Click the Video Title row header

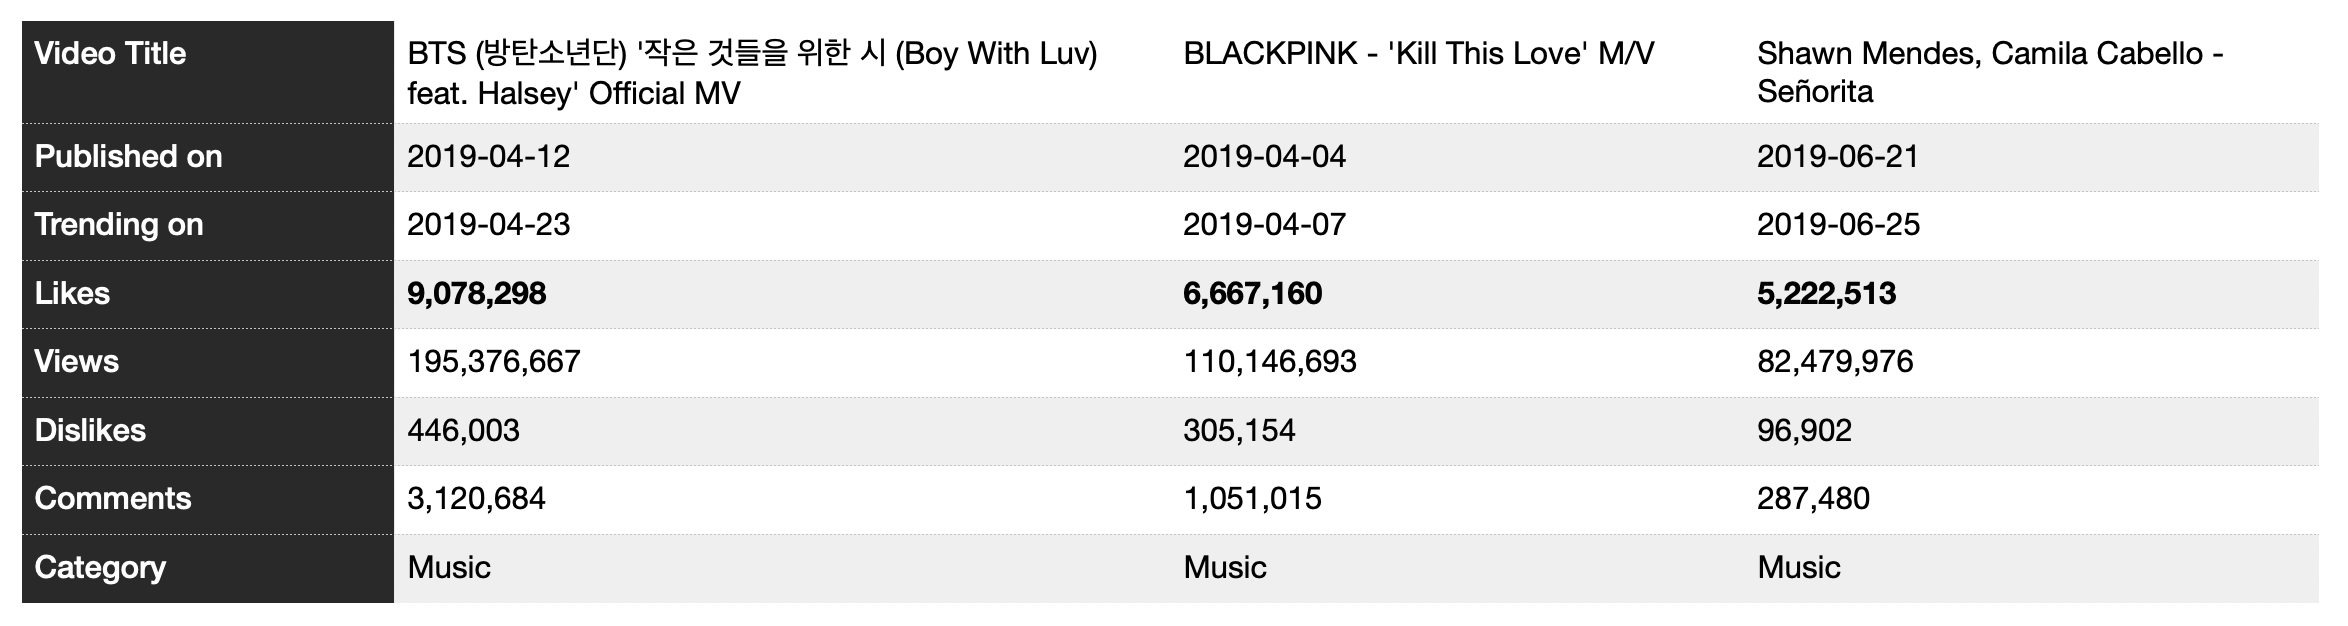208,72
